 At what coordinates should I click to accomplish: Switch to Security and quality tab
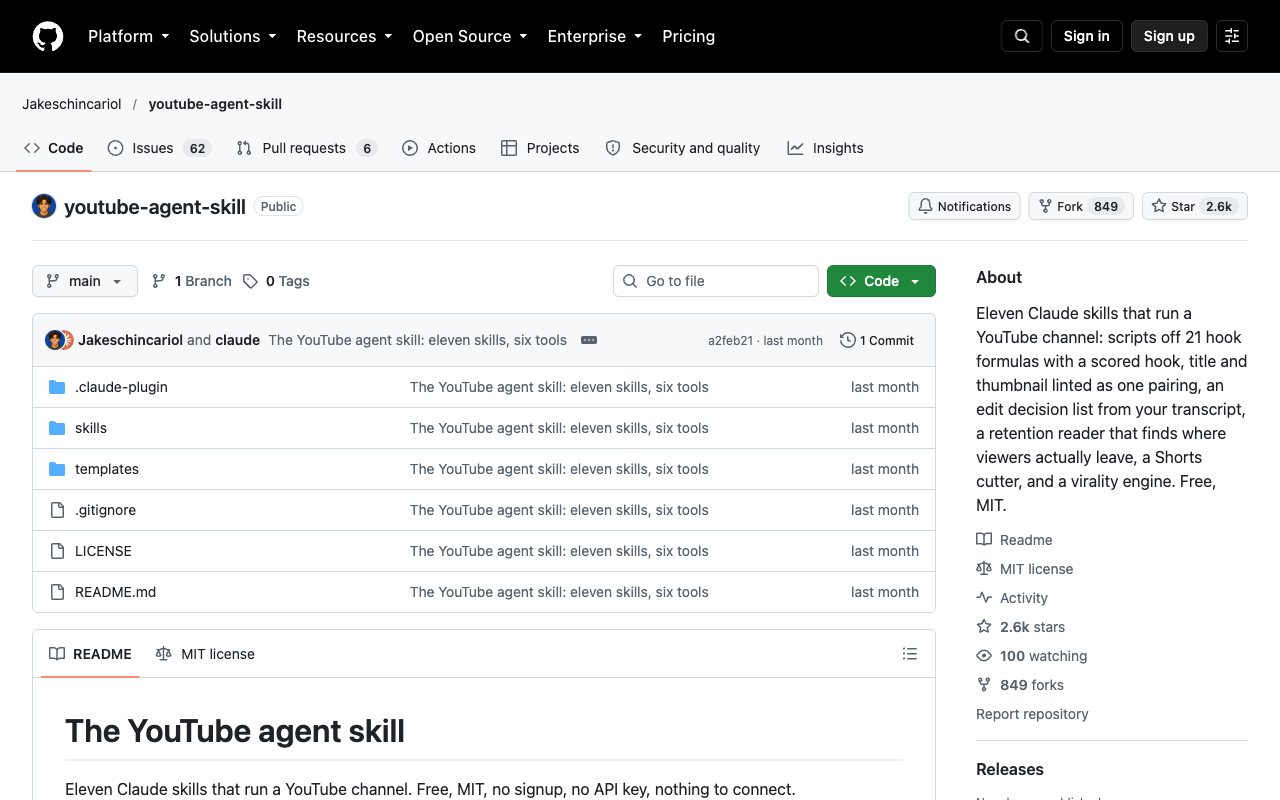click(x=683, y=148)
